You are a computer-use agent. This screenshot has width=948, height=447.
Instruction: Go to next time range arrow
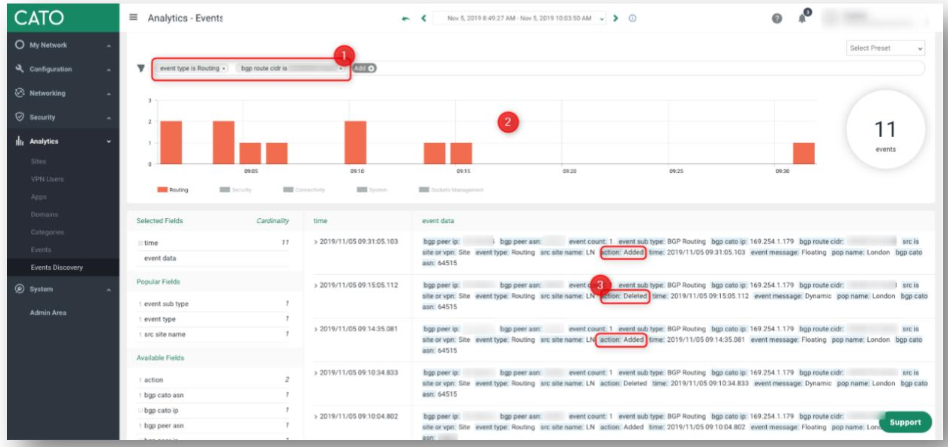[x=615, y=18]
